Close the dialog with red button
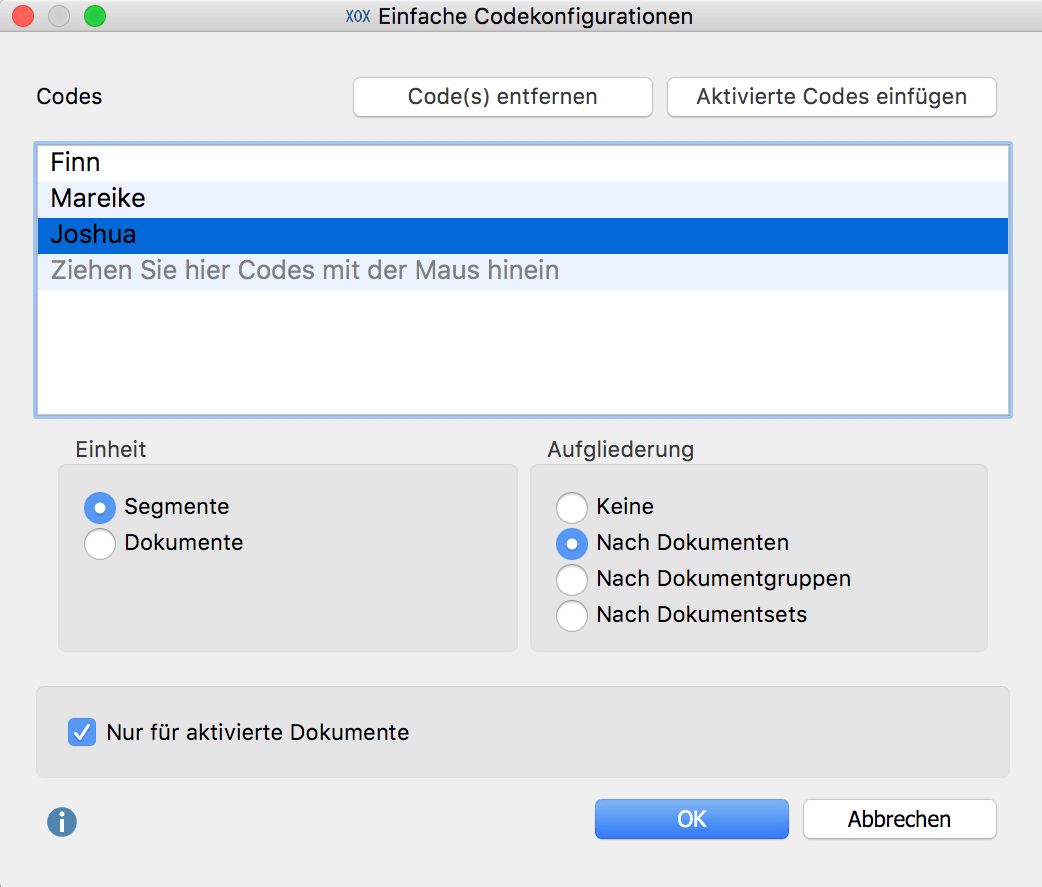 (23, 16)
